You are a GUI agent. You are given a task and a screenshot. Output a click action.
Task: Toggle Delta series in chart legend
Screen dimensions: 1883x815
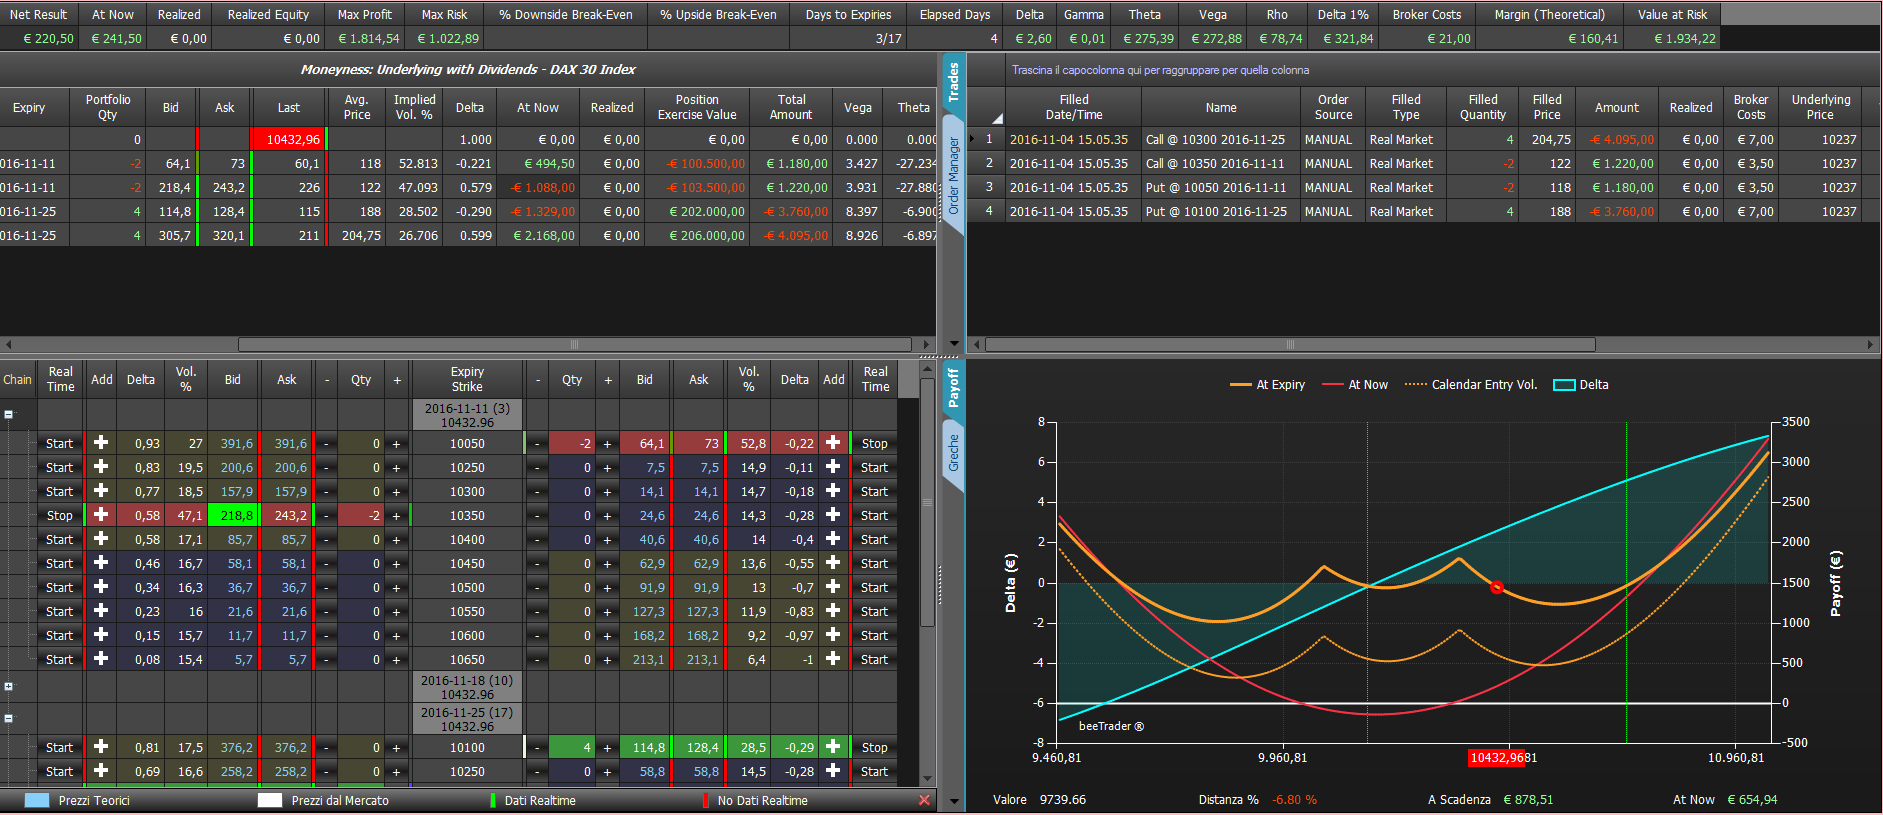pos(1581,385)
